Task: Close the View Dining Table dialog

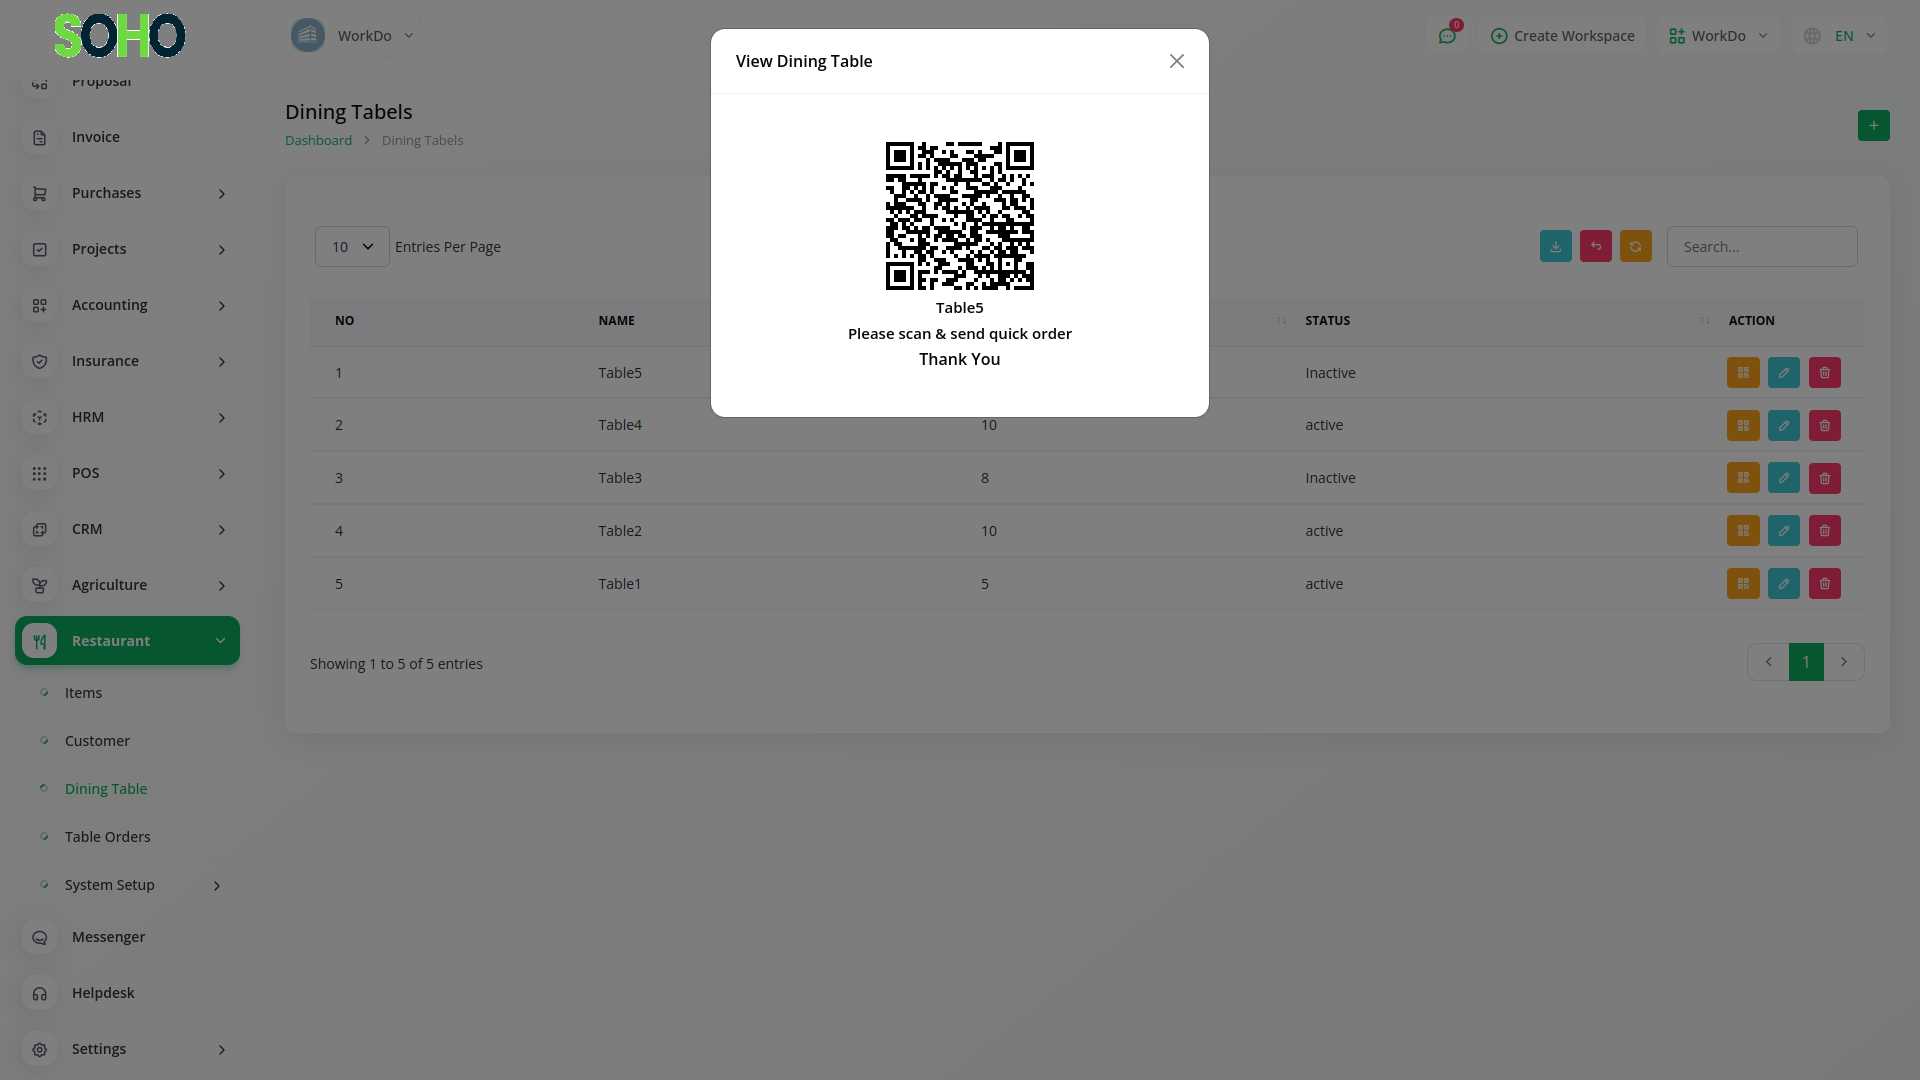Action: pos(1176,61)
